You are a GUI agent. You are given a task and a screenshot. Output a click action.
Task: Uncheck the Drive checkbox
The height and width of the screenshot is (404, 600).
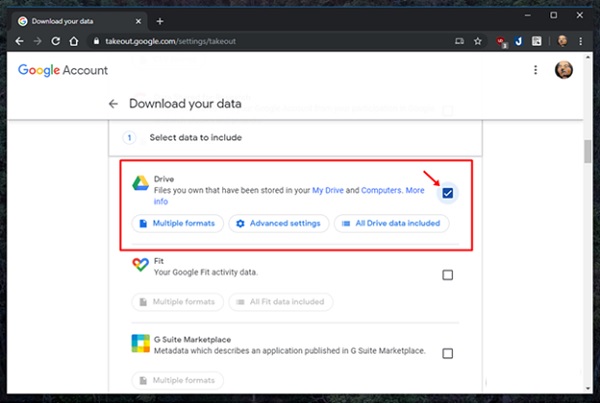[x=447, y=193]
